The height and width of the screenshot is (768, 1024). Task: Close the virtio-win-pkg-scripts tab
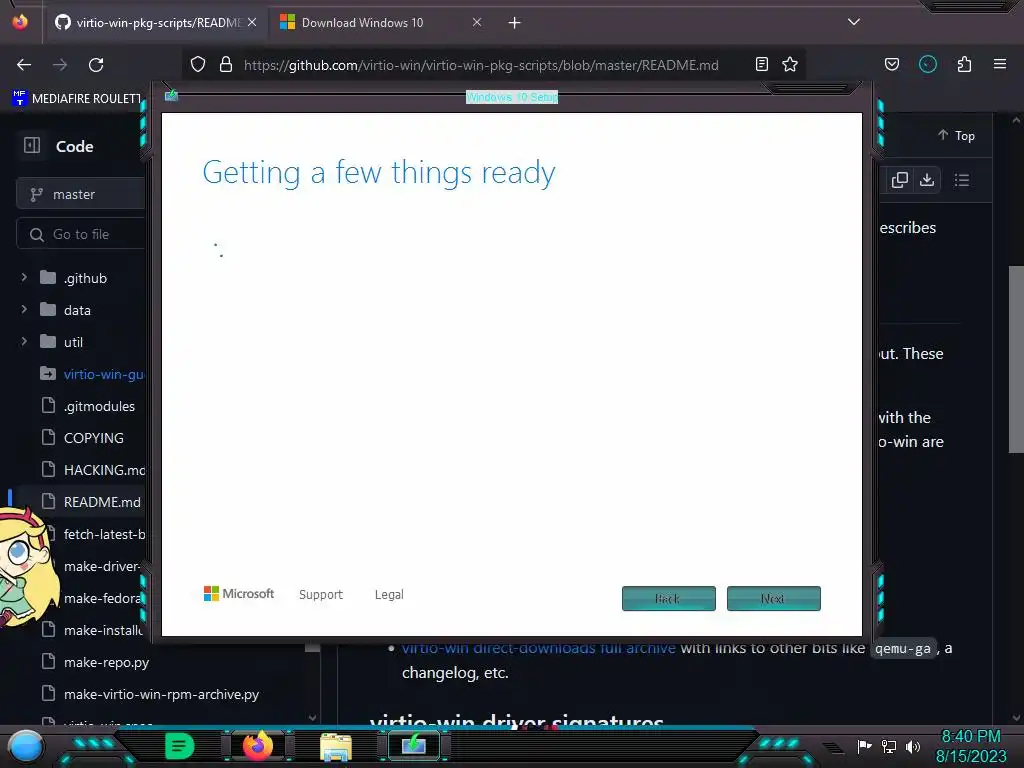coord(252,22)
